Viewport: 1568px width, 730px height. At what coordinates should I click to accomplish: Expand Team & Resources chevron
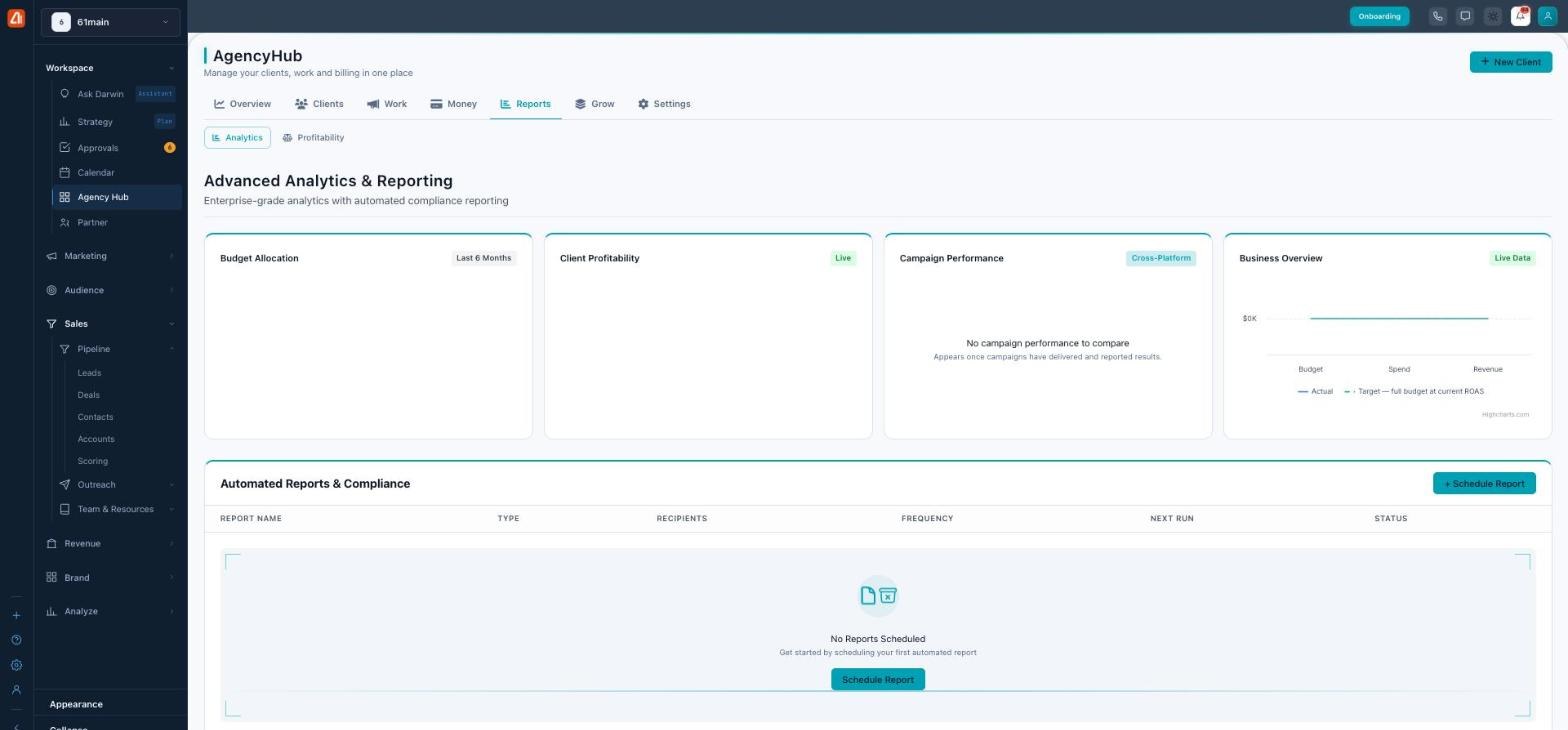(171, 509)
